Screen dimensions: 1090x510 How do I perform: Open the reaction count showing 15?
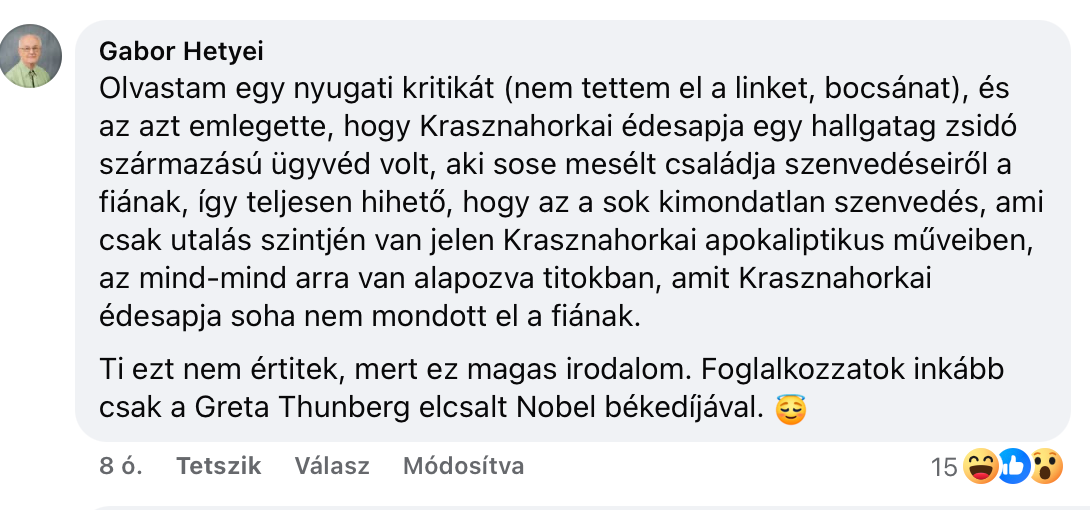943,467
